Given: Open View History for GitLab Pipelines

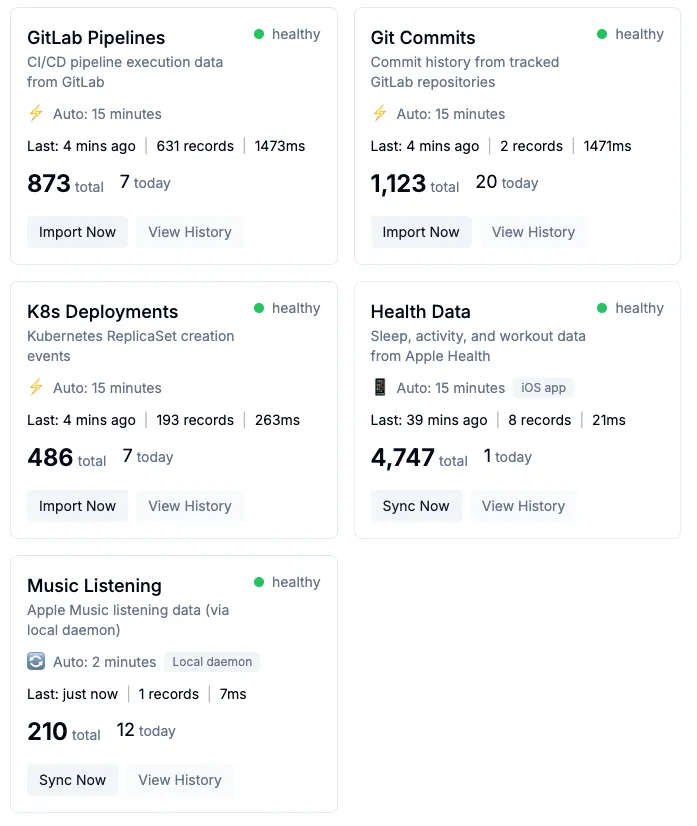Looking at the screenshot, I should point(190,232).
